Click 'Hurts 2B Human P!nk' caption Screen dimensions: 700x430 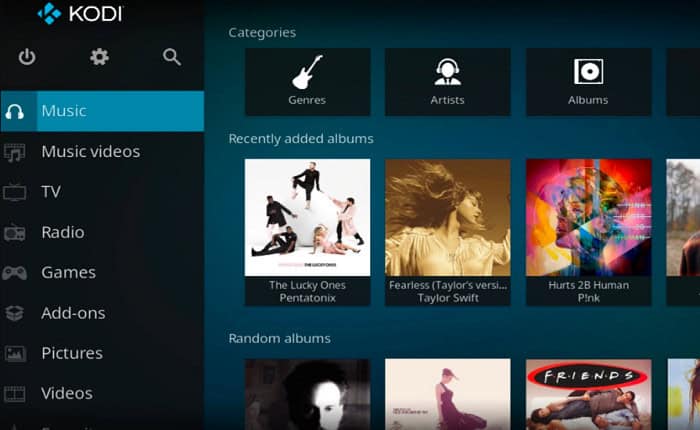(588, 292)
